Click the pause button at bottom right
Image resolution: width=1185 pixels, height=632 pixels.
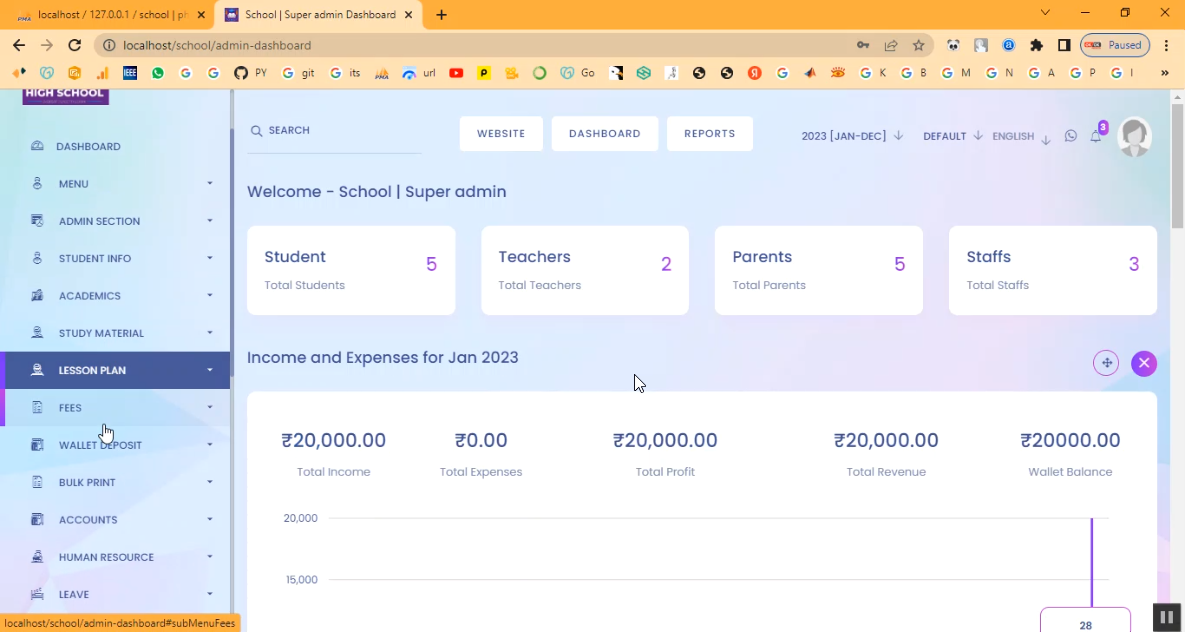pyautogui.click(x=1166, y=617)
